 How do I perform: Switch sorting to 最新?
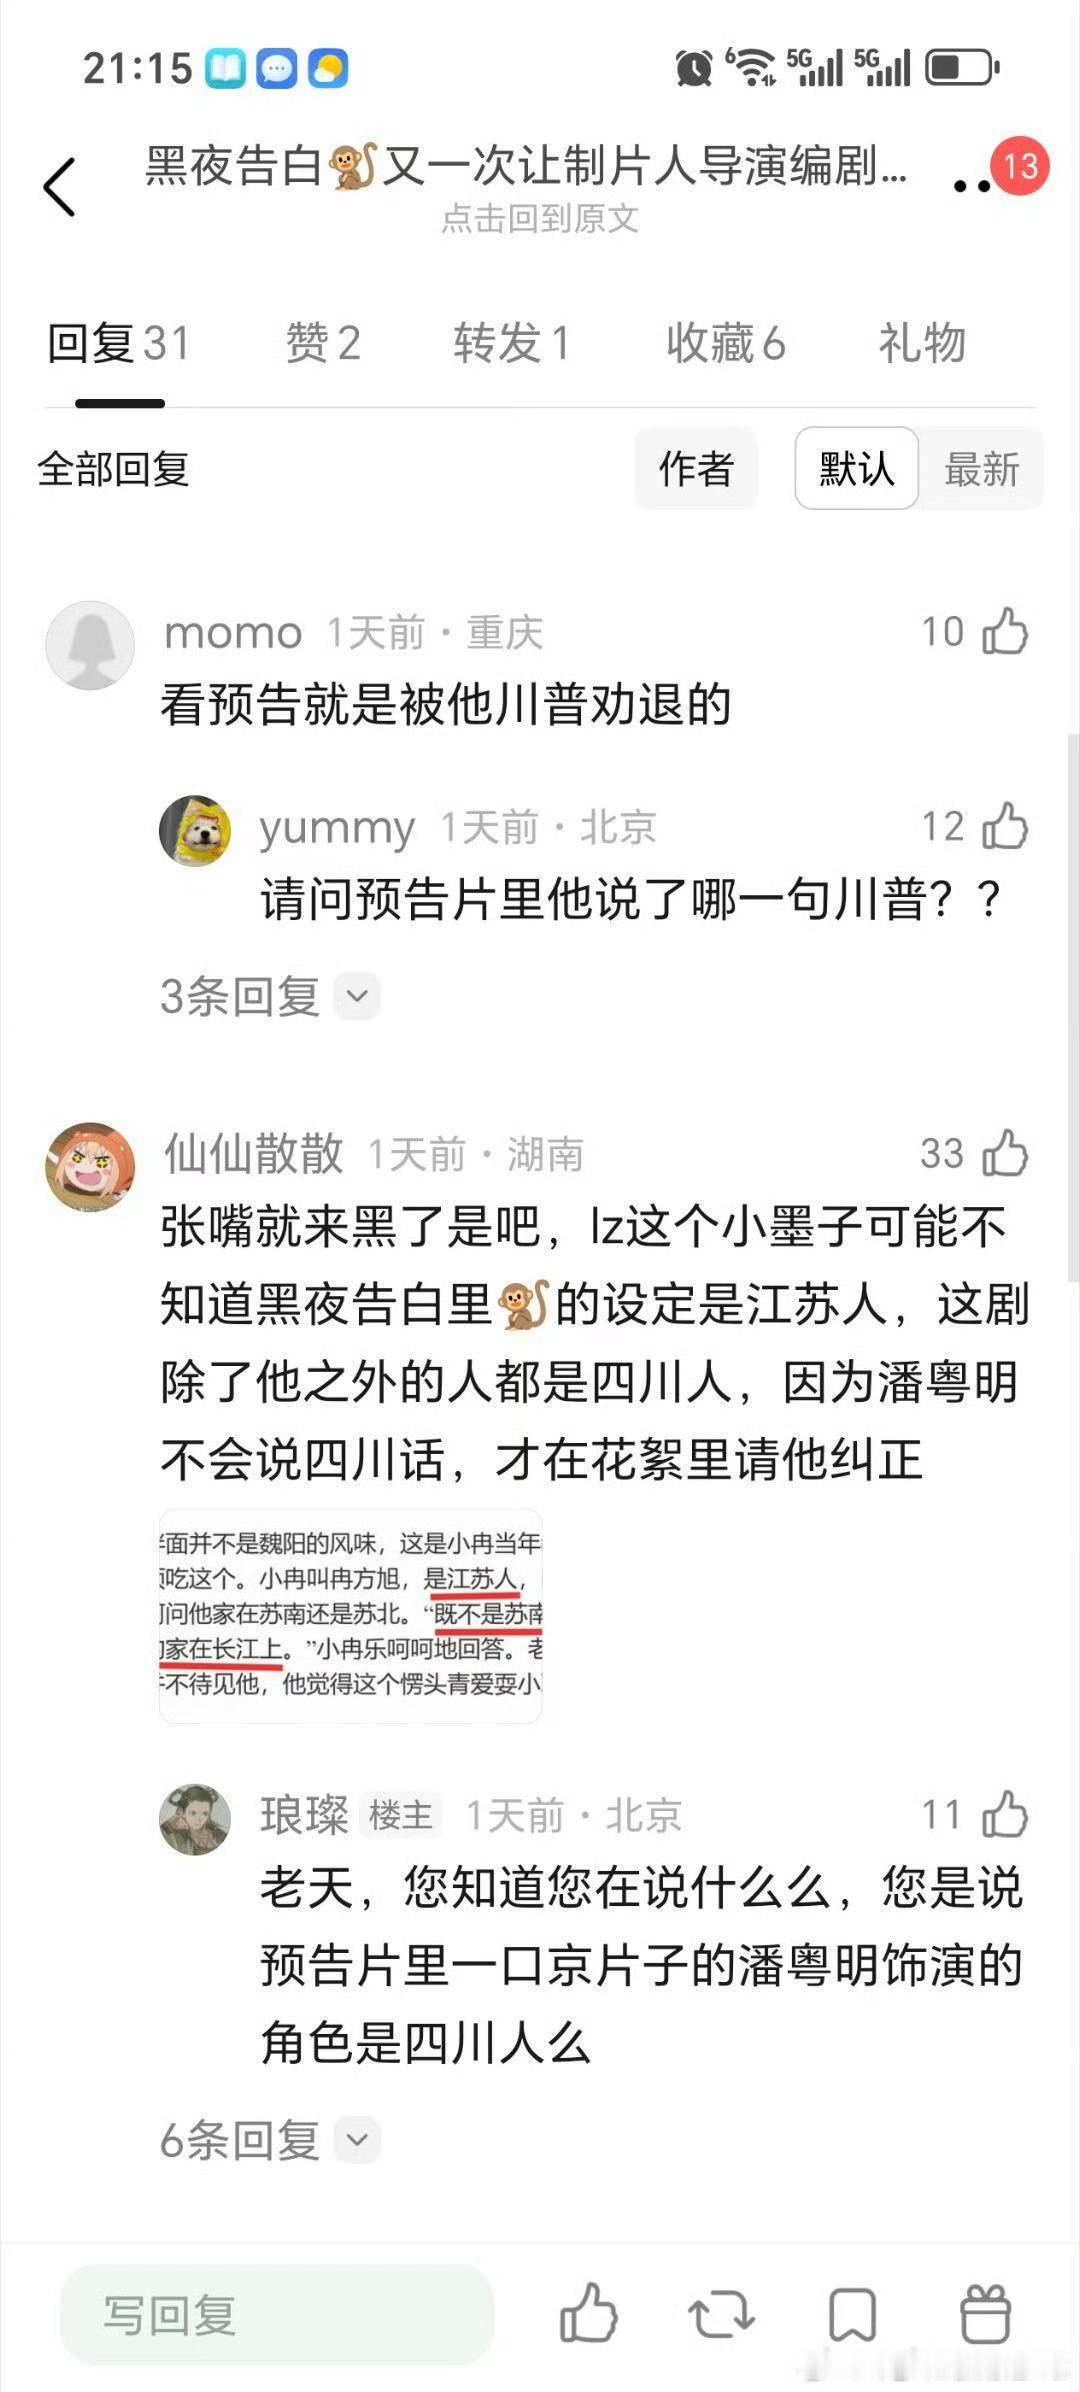click(982, 468)
